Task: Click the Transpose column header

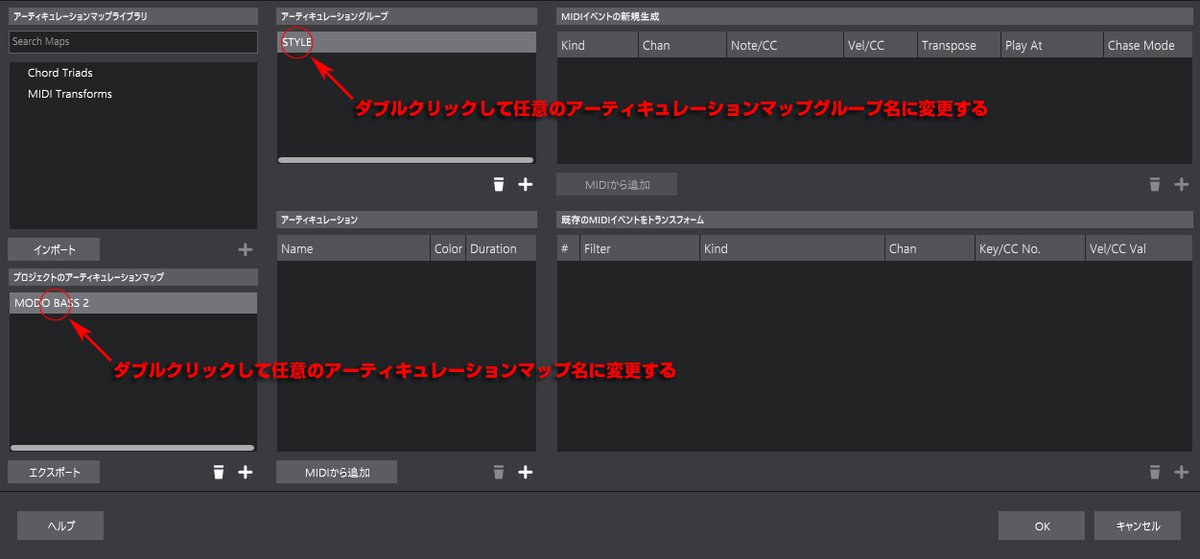Action: coord(958,45)
